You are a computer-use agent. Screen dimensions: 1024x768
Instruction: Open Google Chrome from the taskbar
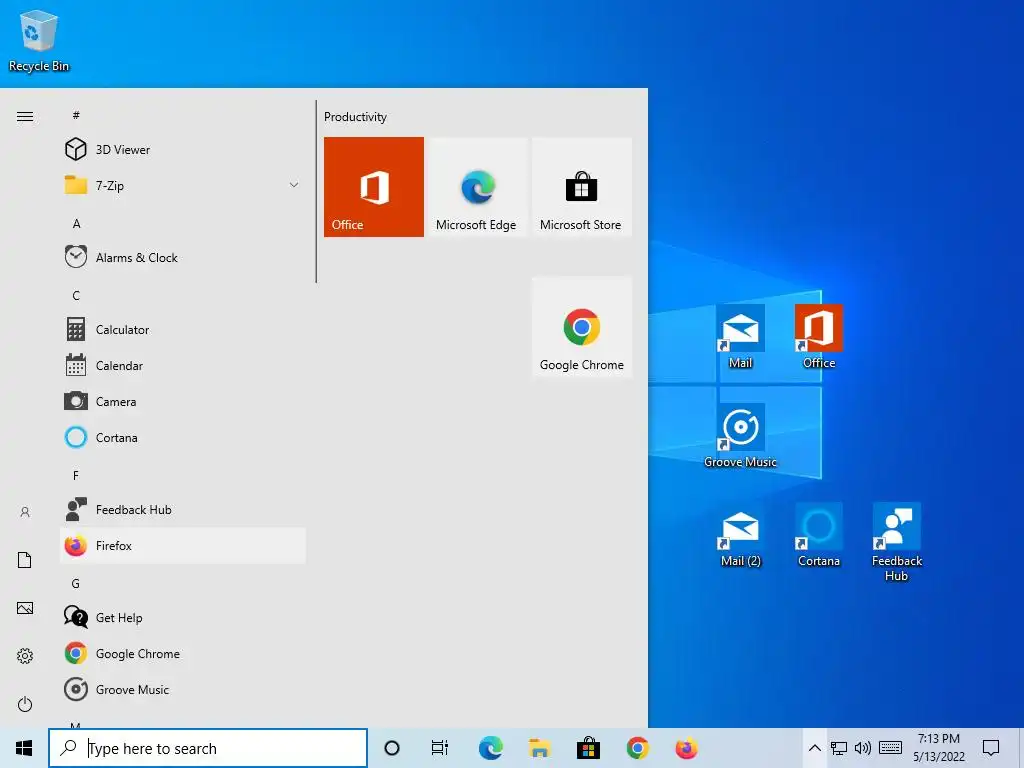coord(637,748)
